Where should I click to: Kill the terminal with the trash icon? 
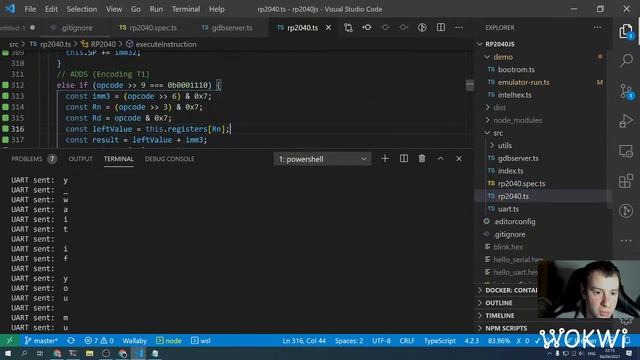point(422,158)
